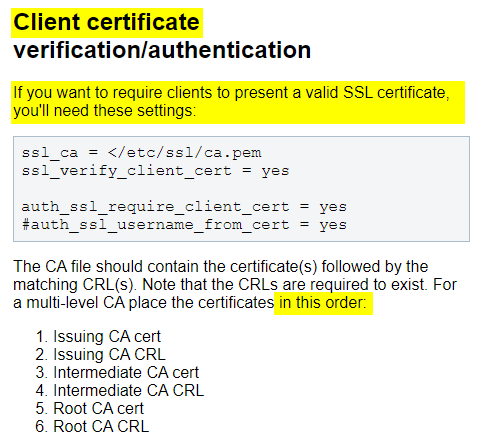This screenshot has width=482, height=447.
Task: Click the 'verification/authentication' heading line
Action: point(162,50)
